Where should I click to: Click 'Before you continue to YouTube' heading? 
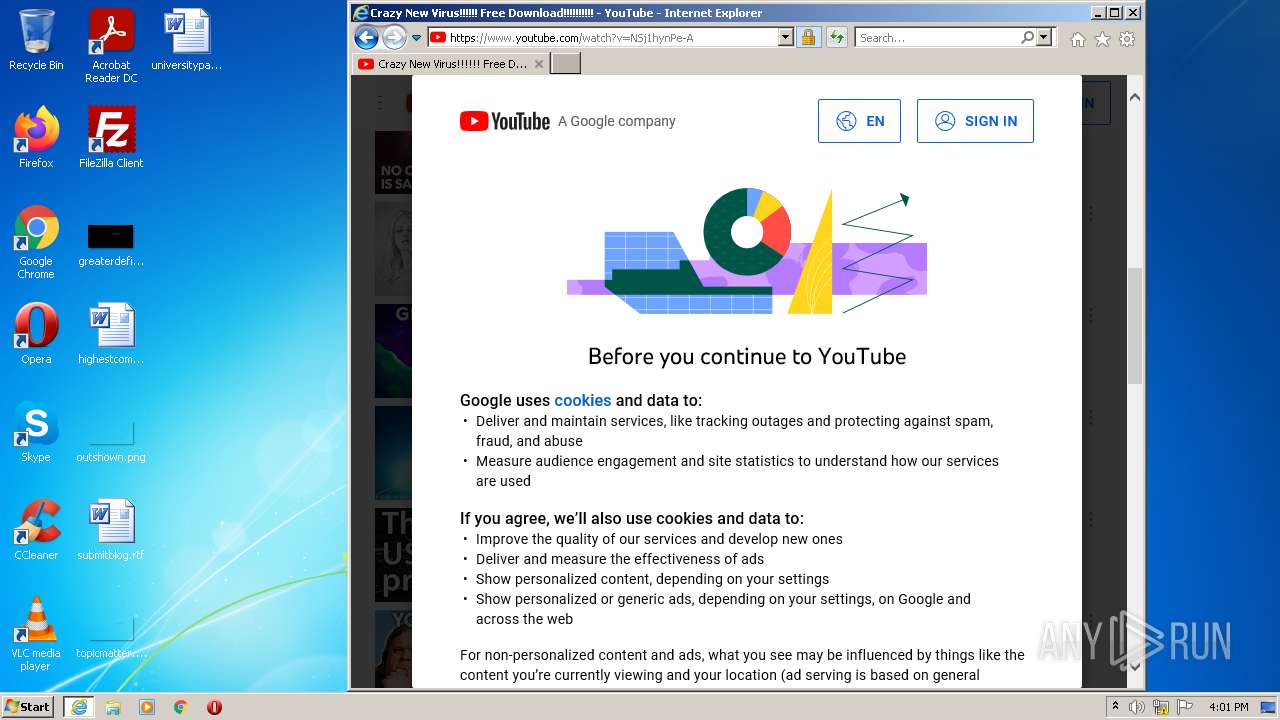pyautogui.click(x=747, y=357)
